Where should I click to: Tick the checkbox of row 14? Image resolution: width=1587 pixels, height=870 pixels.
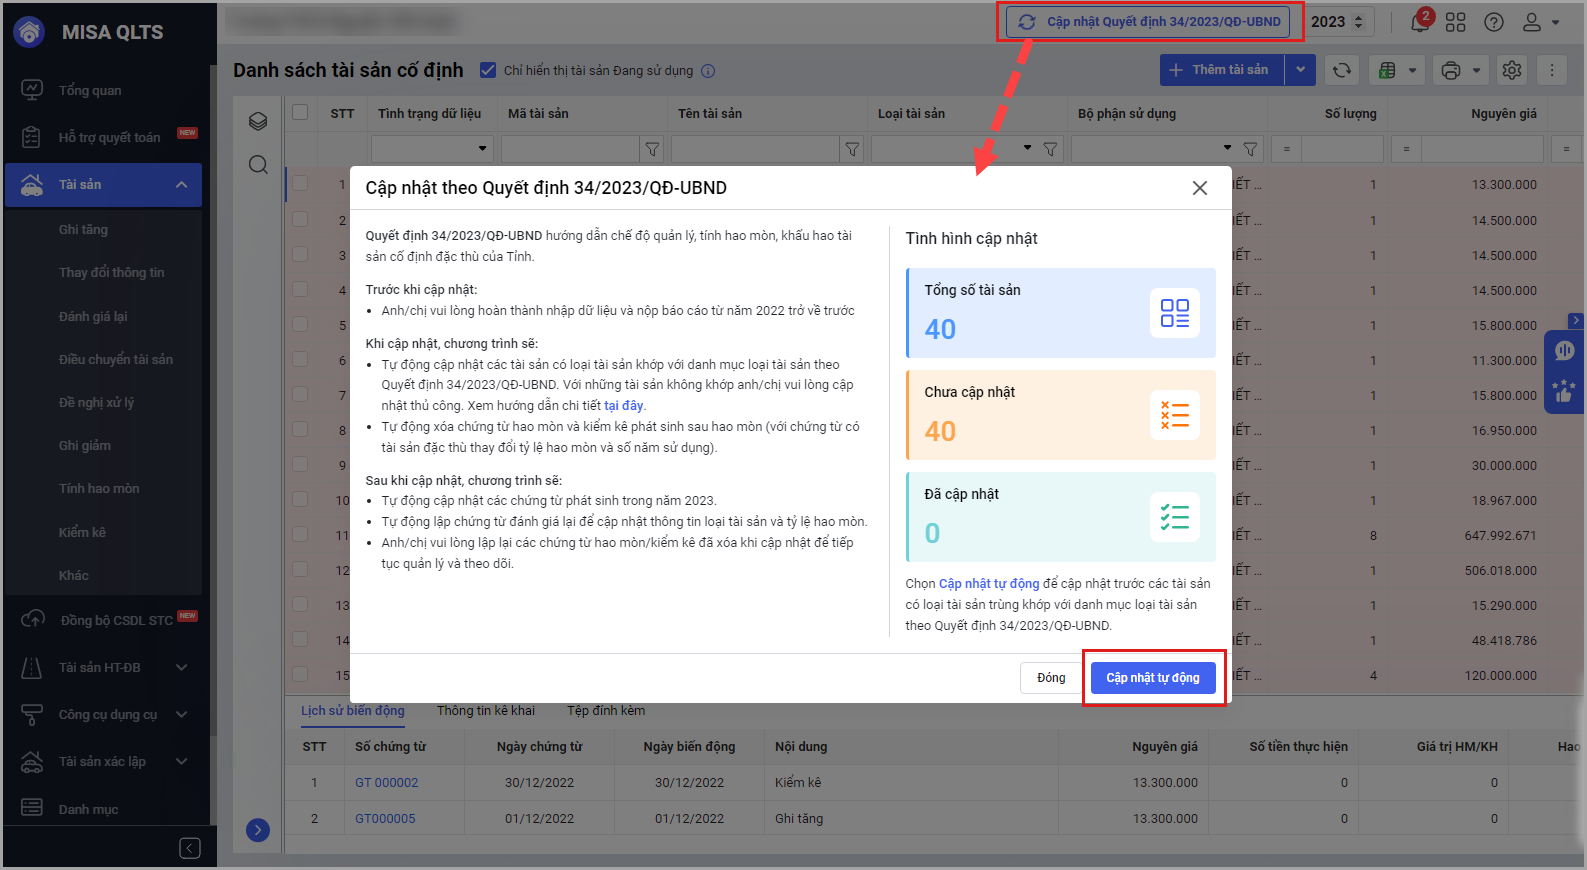300,639
